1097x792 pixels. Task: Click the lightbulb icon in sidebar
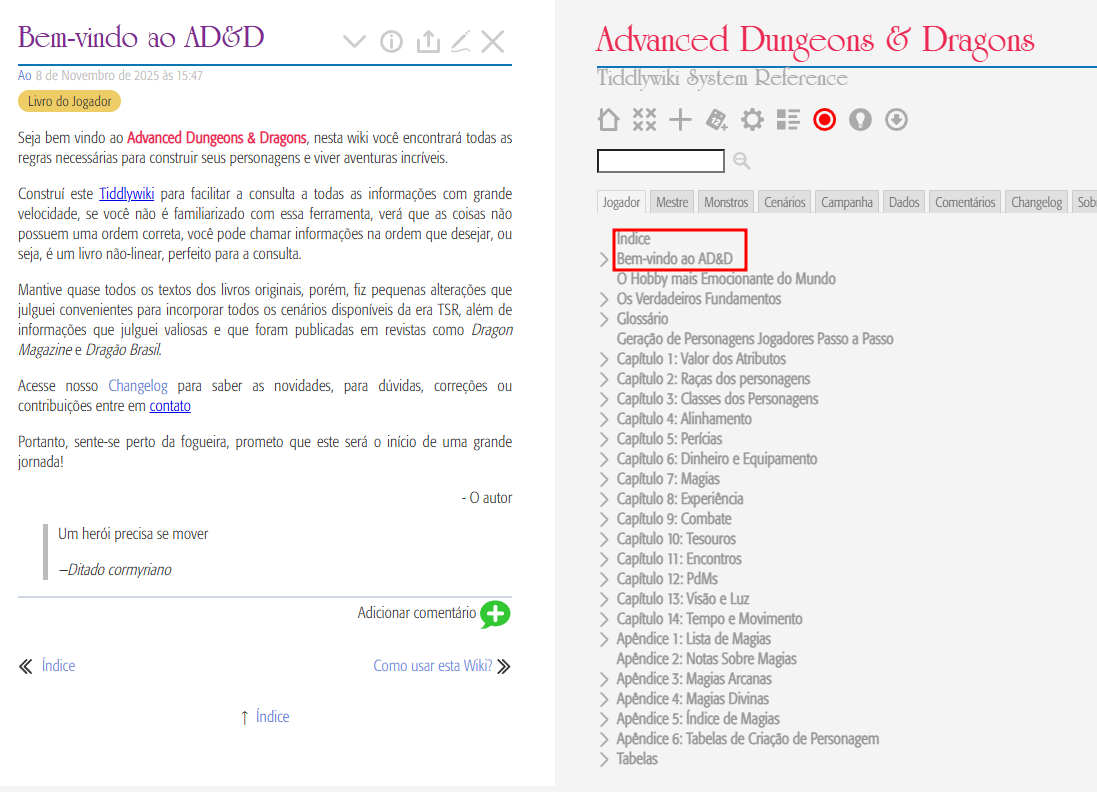tap(860, 120)
